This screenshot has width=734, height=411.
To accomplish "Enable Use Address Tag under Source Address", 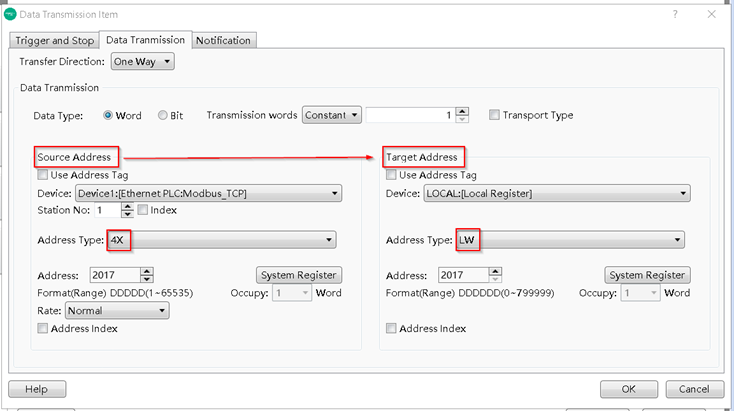I will [x=42, y=175].
